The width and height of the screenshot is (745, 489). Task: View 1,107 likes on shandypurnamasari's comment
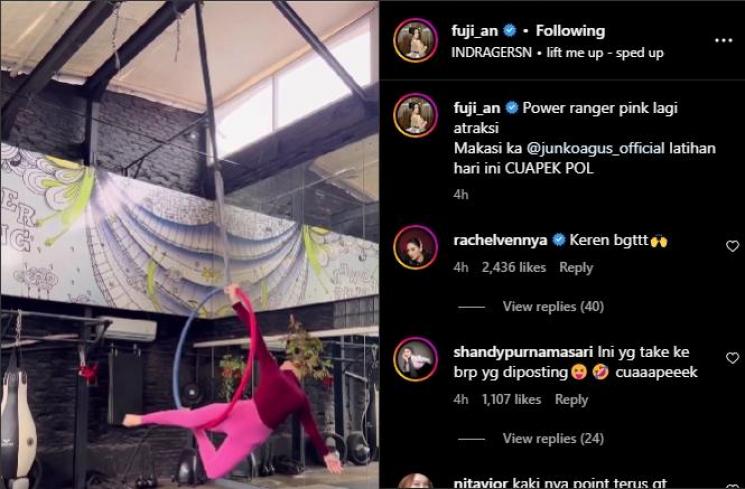point(511,400)
